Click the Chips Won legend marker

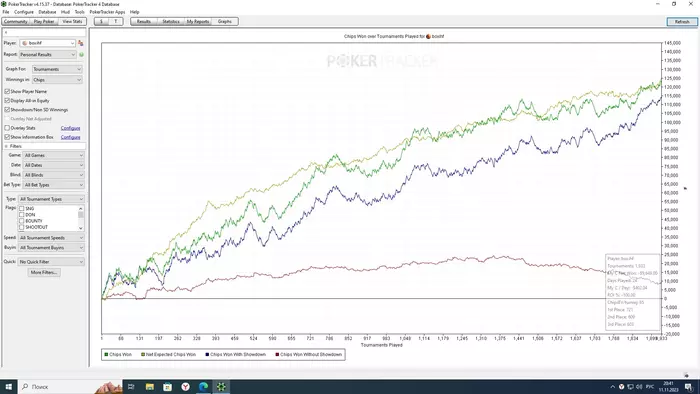[106, 354]
